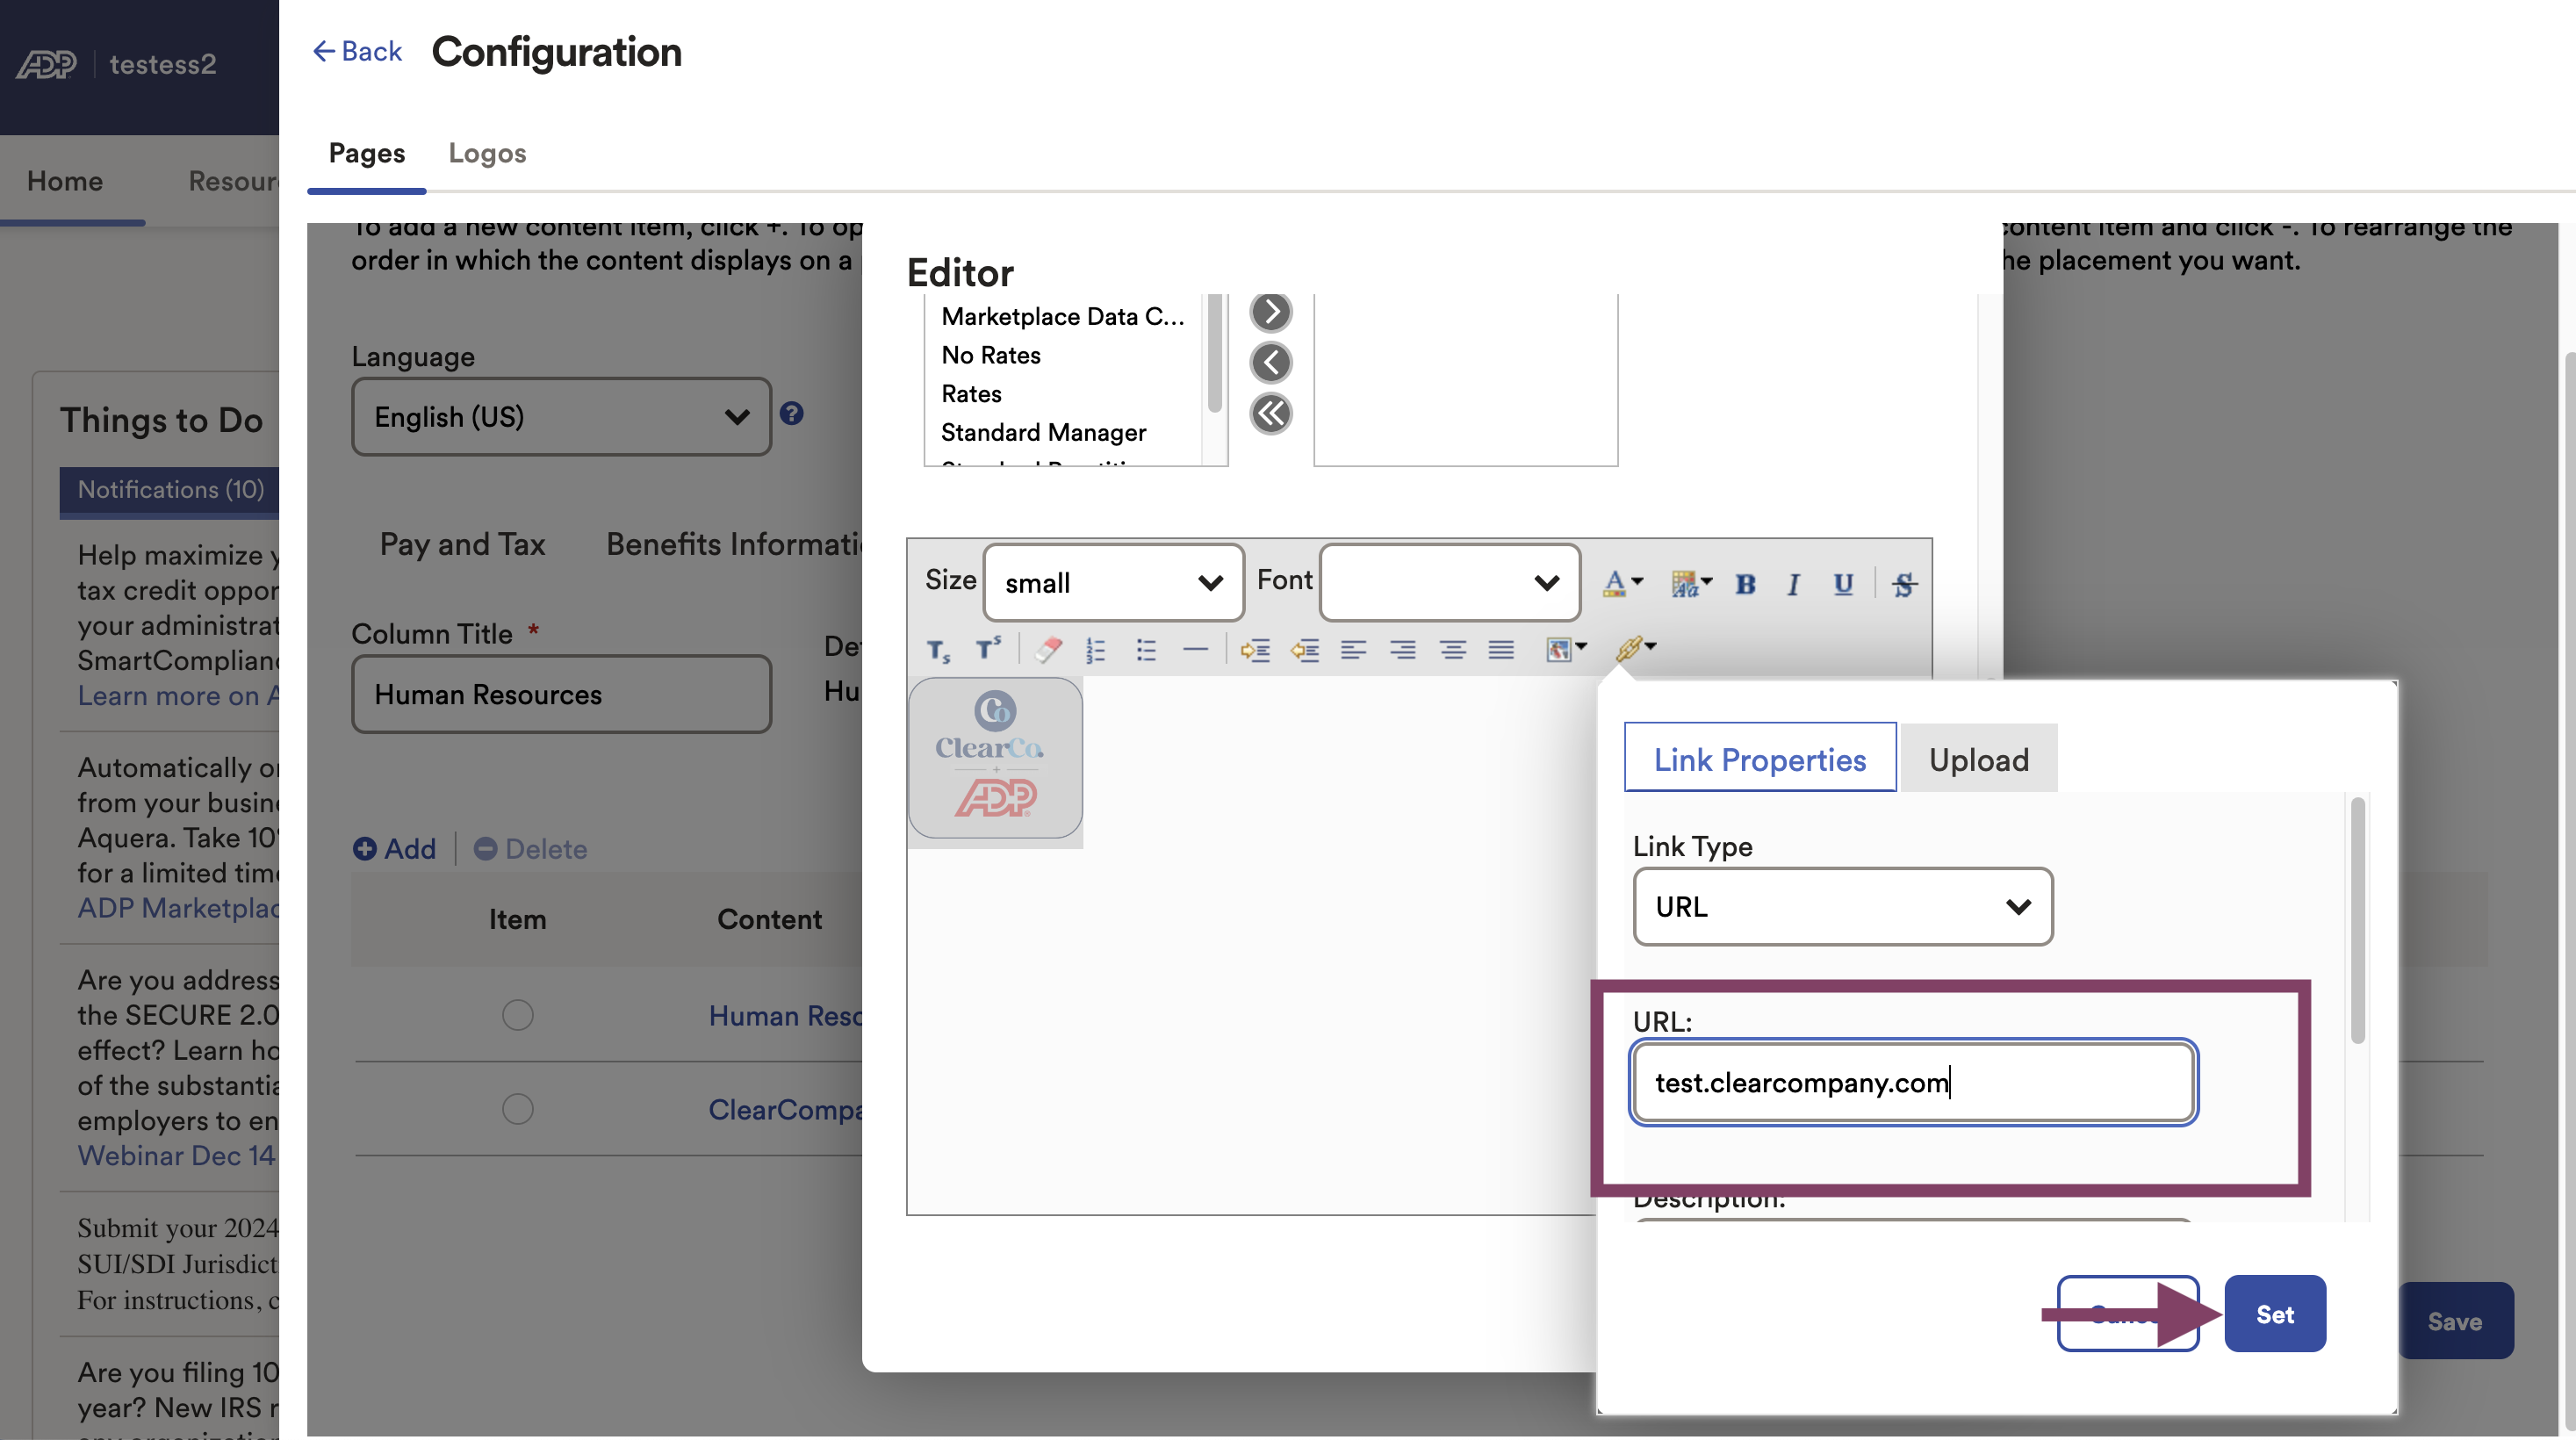Click the Save button
Image resolution: width=2576 pixels, height=1440 pixels.
click(x=2455, y=1321)
